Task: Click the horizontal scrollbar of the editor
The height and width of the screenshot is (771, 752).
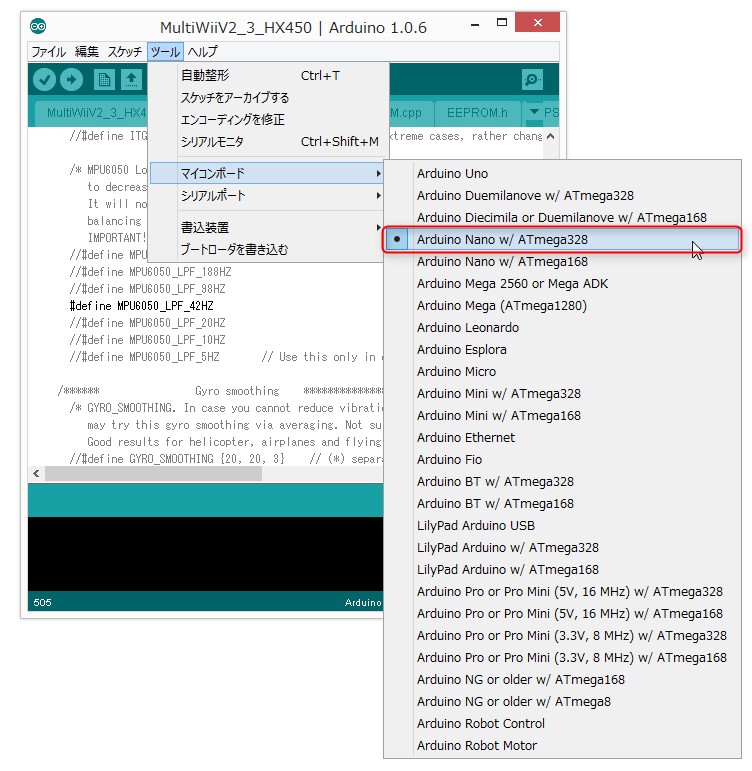Action: click(x=150, y=473)
